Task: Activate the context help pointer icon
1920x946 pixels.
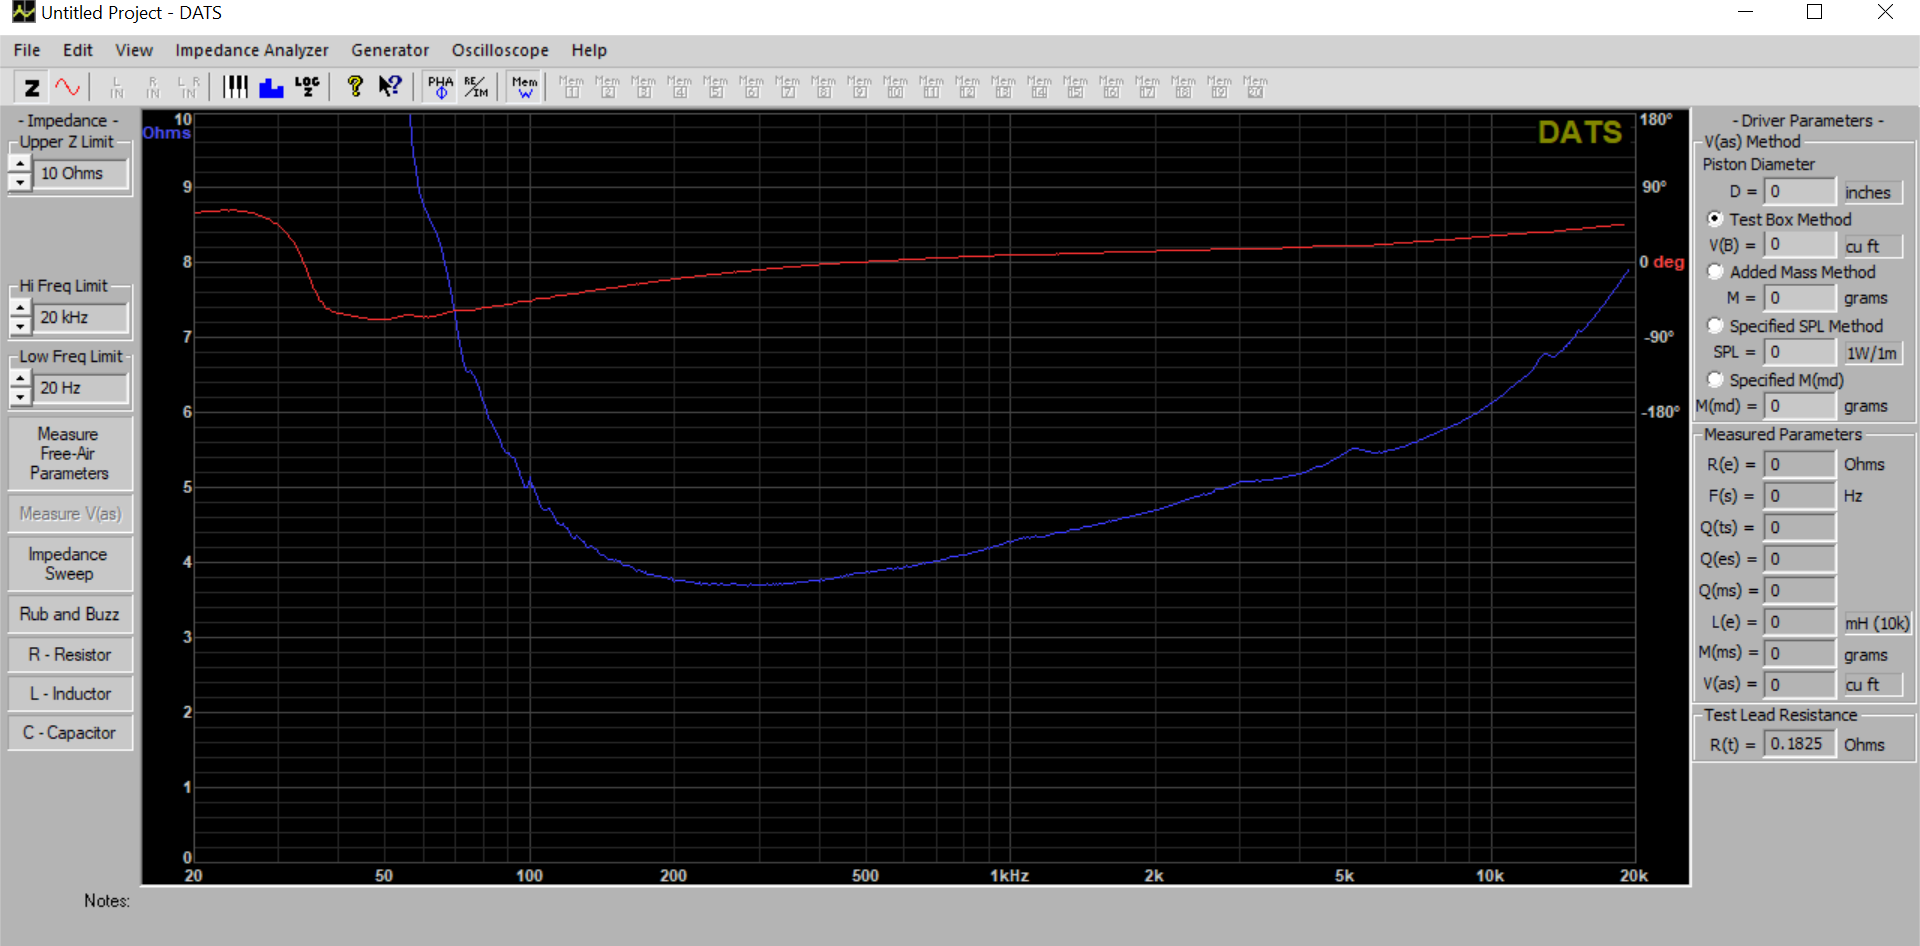Action: (x=390, y=87)
